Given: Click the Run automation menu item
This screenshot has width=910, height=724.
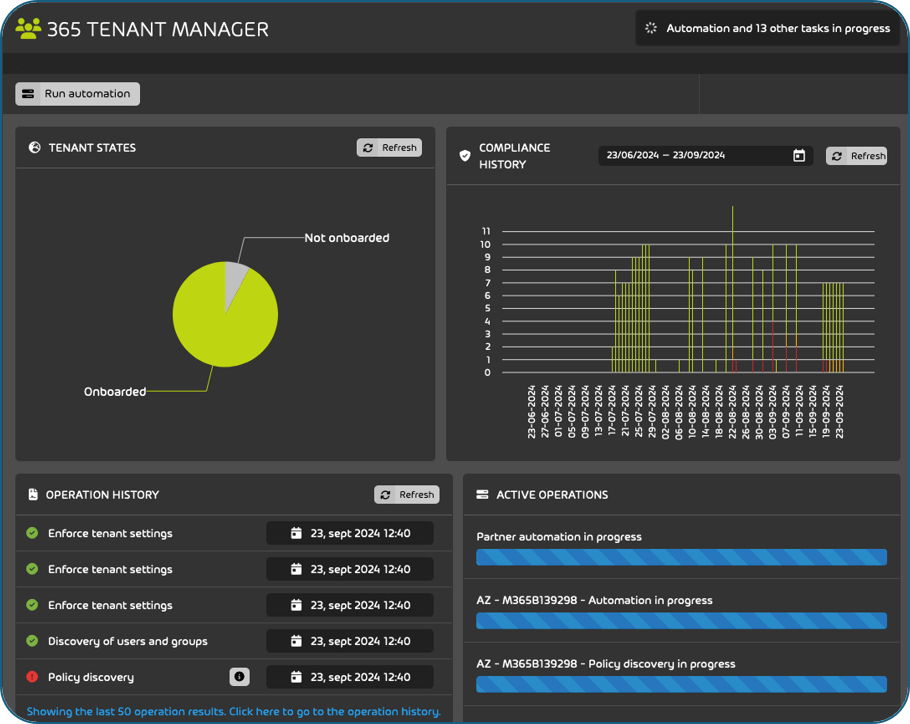Looking at the screenshot, I should coord(77,93).
